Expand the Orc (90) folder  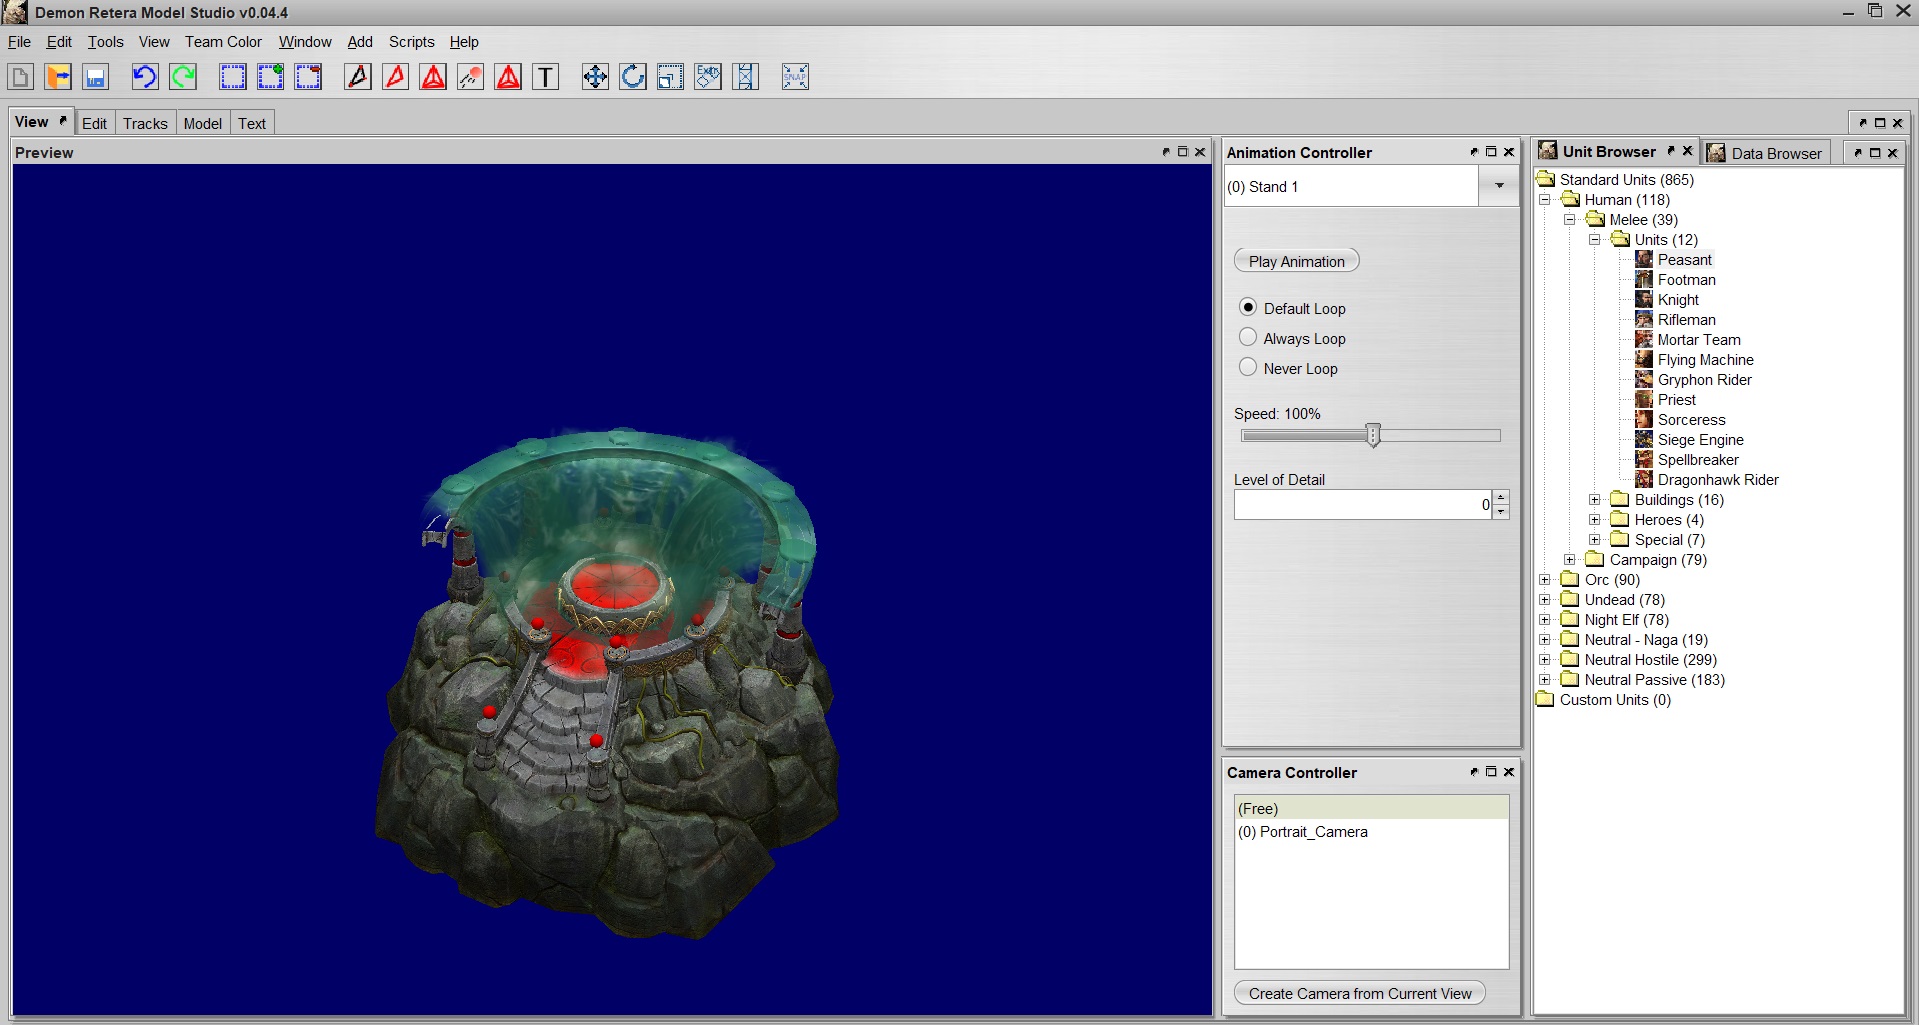(x=1545, y=580)
